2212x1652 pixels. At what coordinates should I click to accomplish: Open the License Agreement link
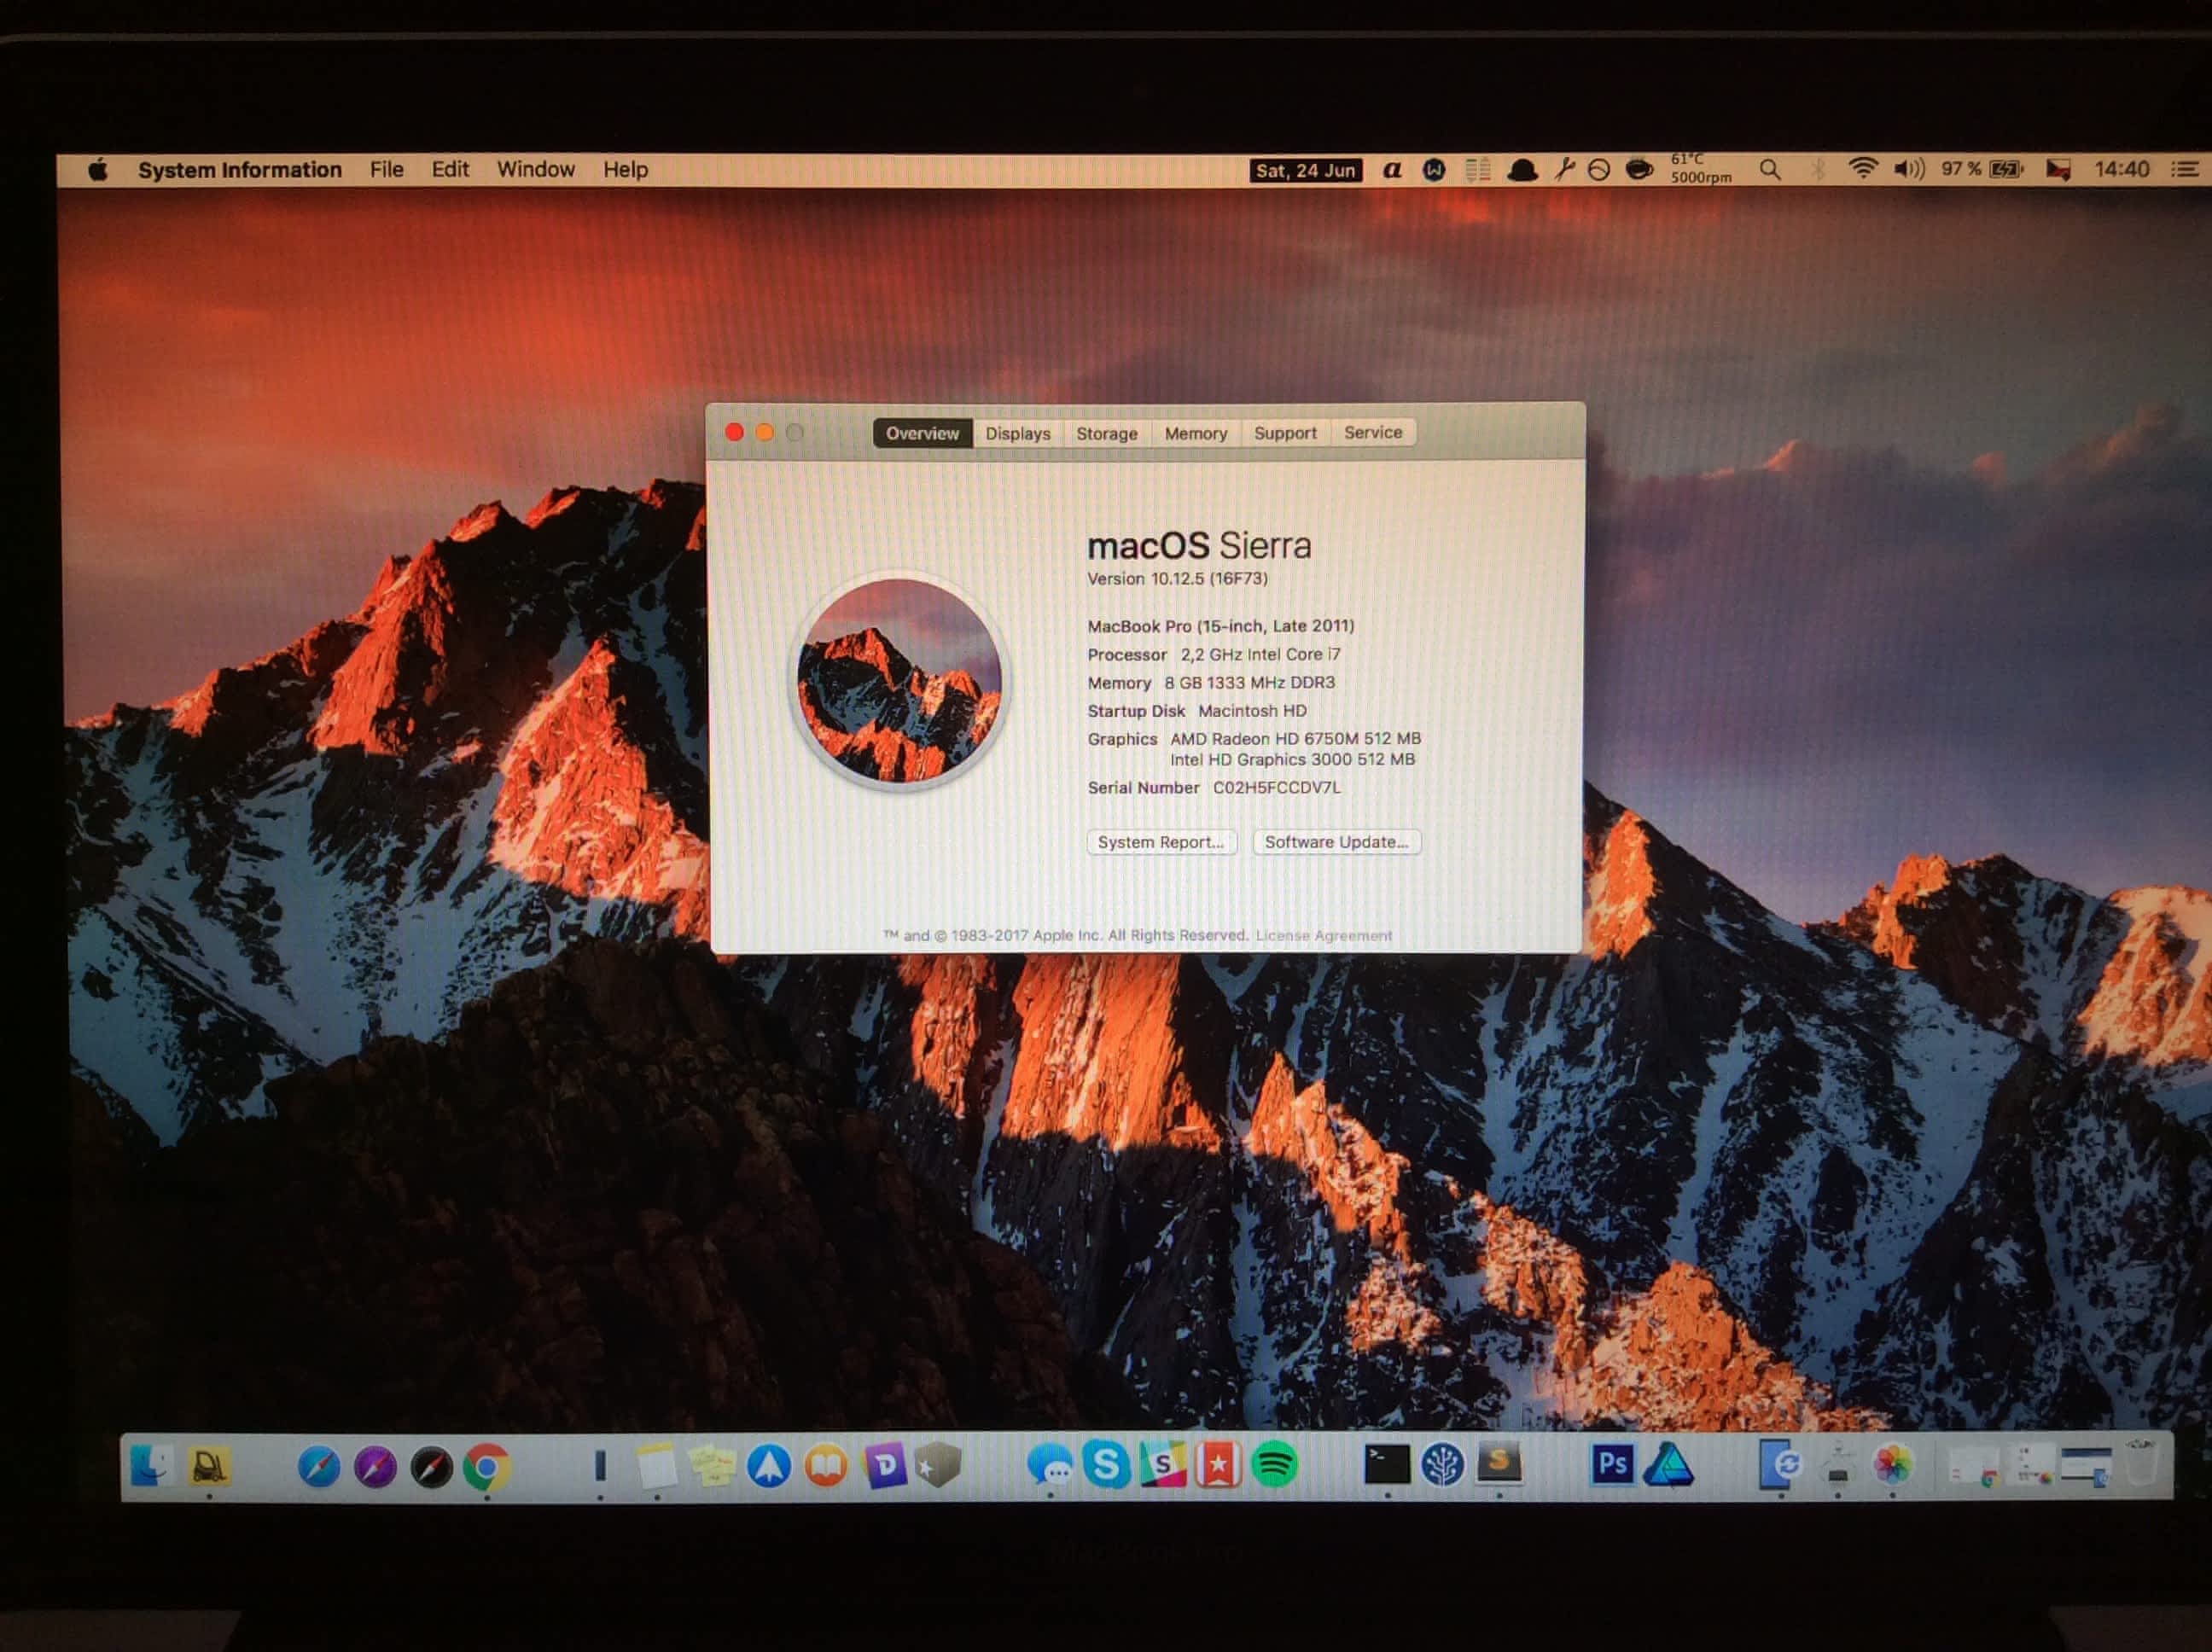tap(1323, 936)
